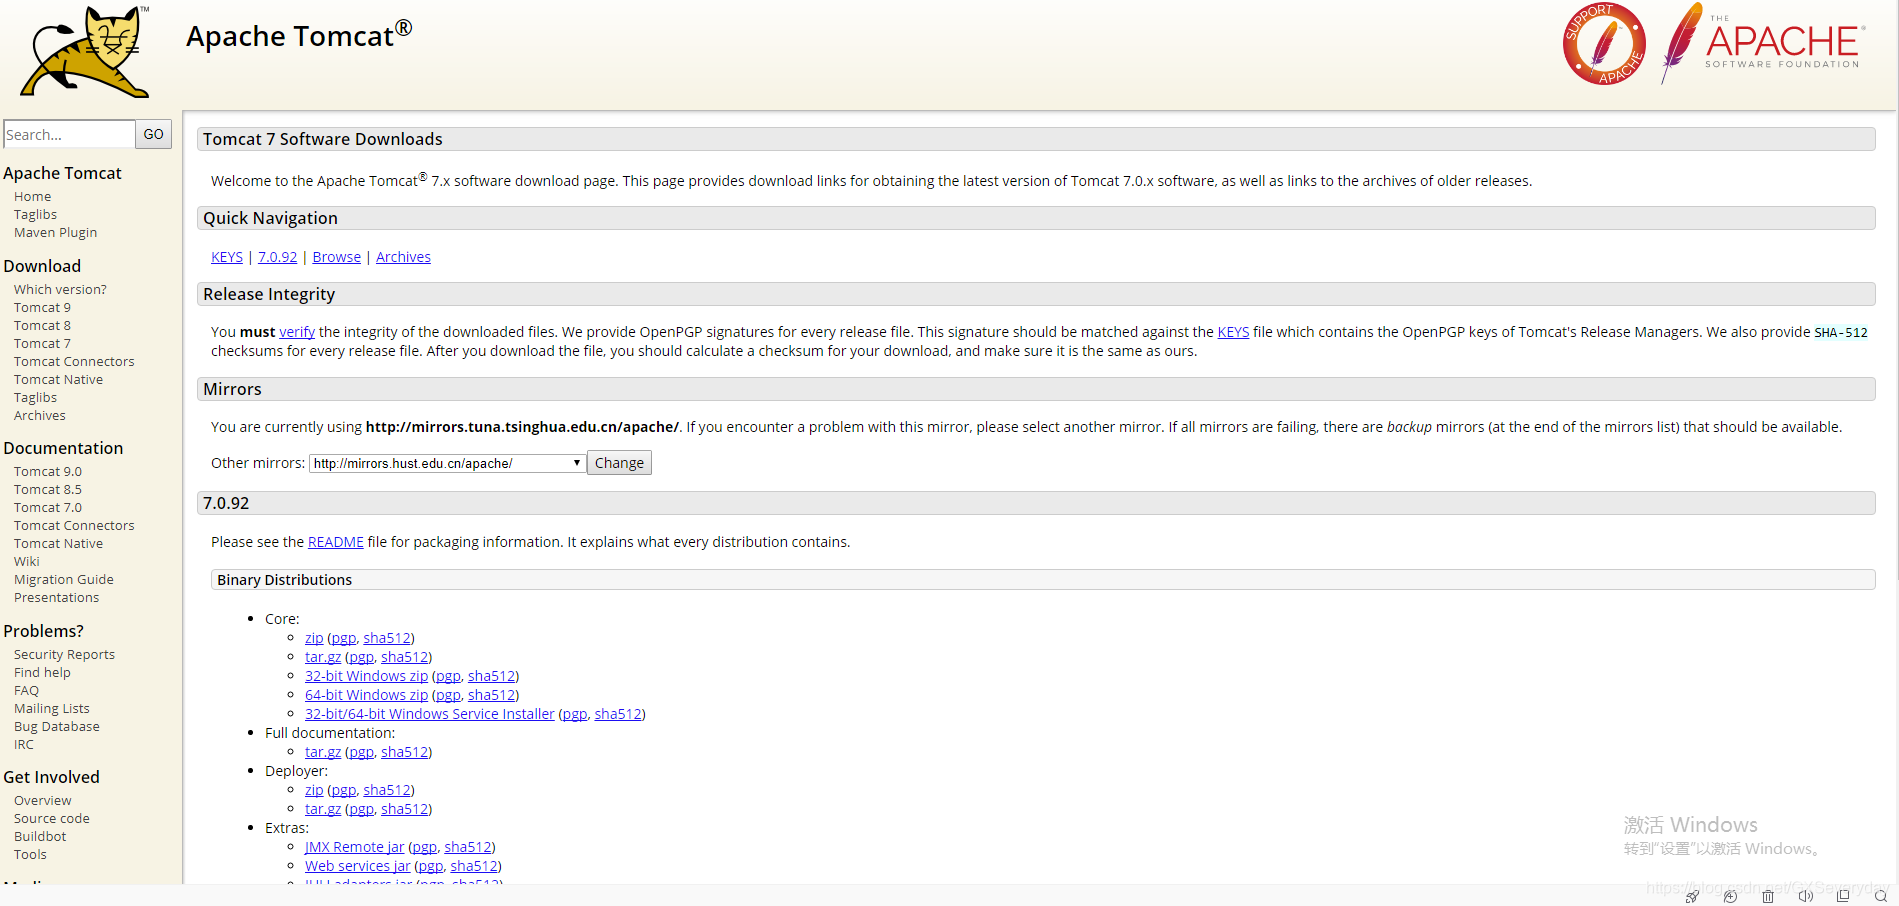
Task: Open Archives in the Download sidebar
Action: click(x=40, y=416)
